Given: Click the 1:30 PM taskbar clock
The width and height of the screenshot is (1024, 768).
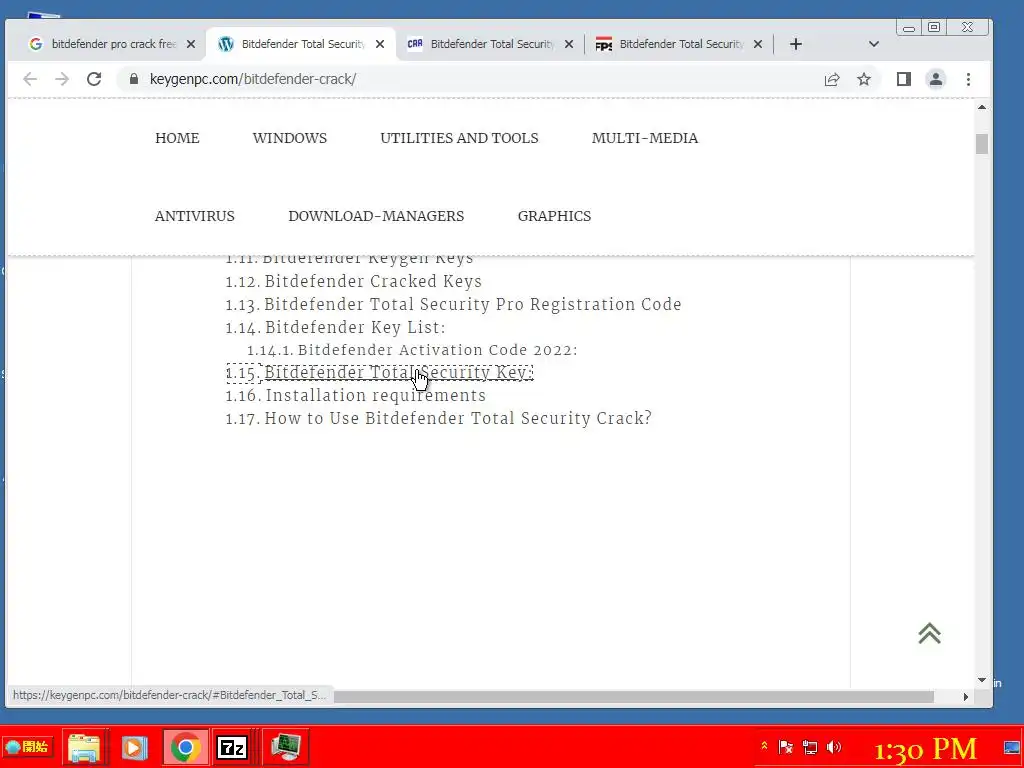Looking at the screenshot, I should [925, 750].
